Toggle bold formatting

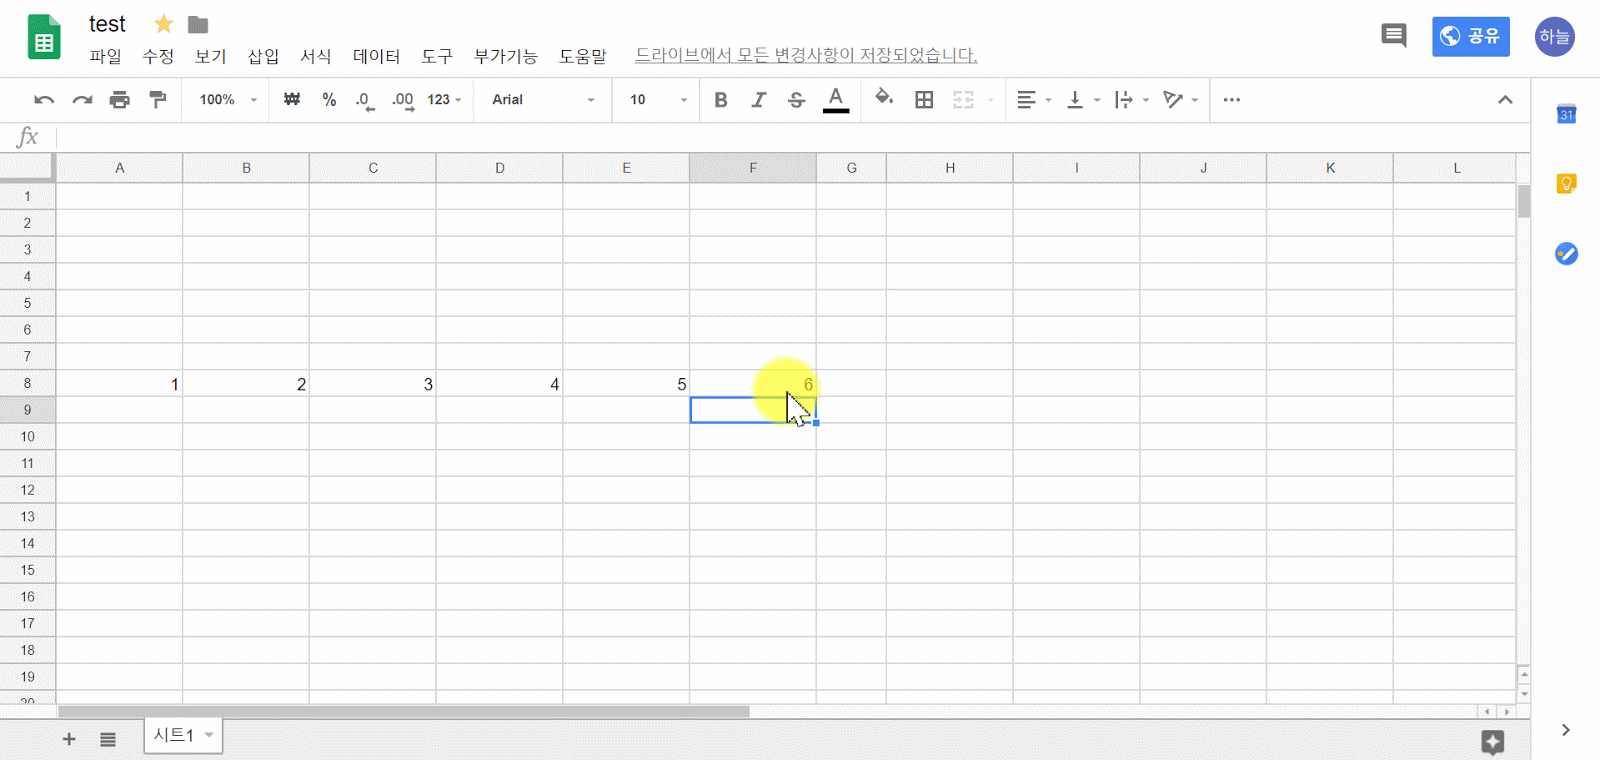pyautogui.click(x=721, y=100)
